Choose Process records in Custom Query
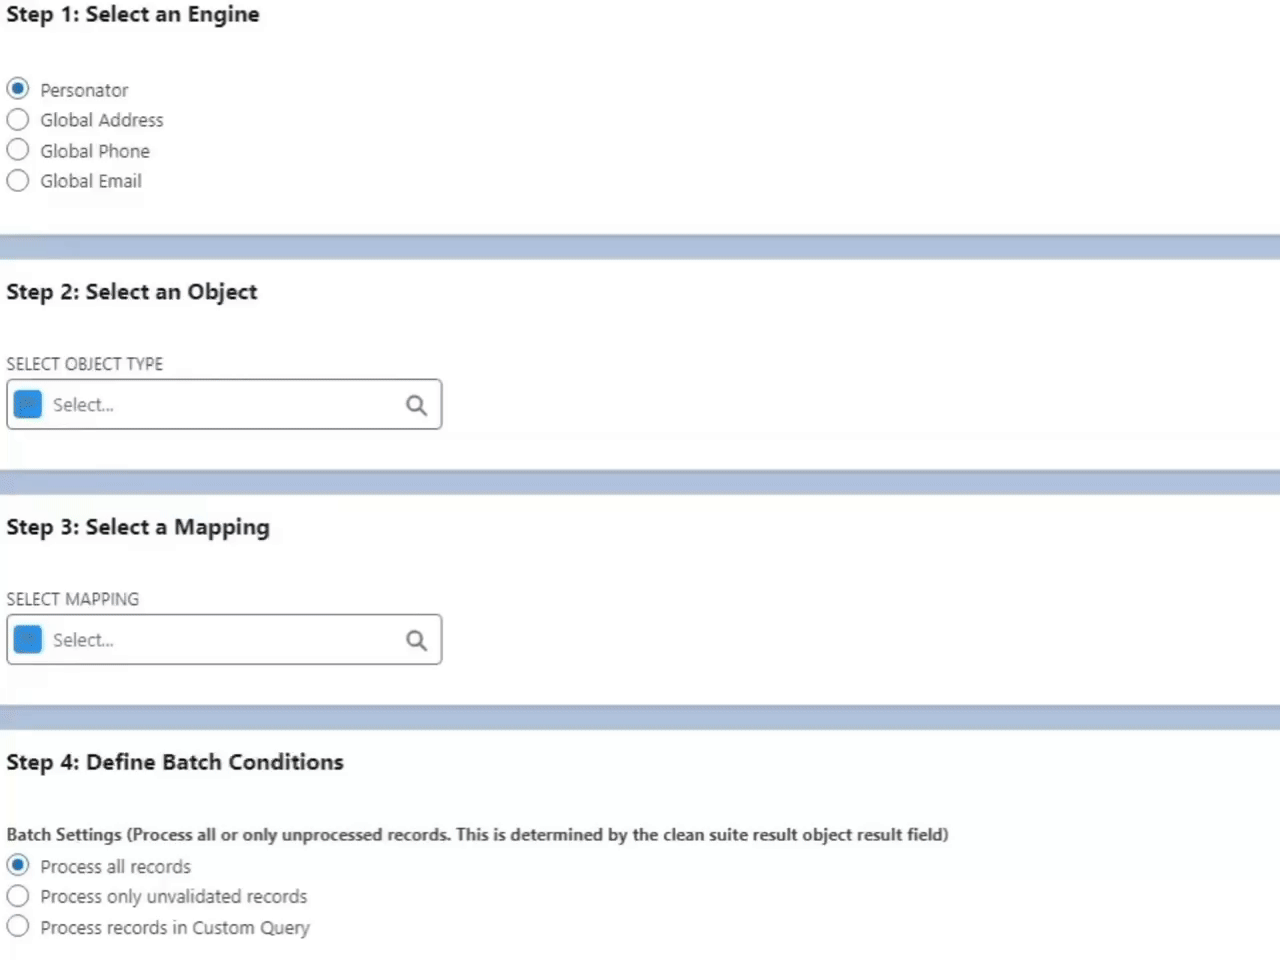This screenshot has width=1280, height=960. tap(17, 926)
